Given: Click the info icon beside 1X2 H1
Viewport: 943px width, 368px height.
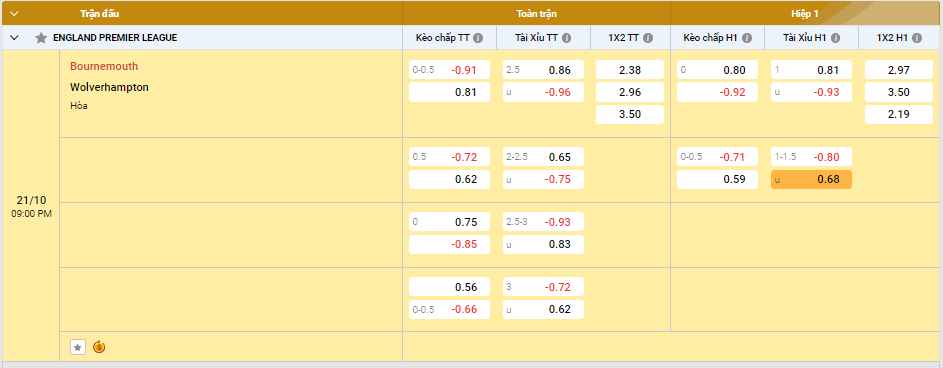Looking at the screenshot, I should [917, 38].
